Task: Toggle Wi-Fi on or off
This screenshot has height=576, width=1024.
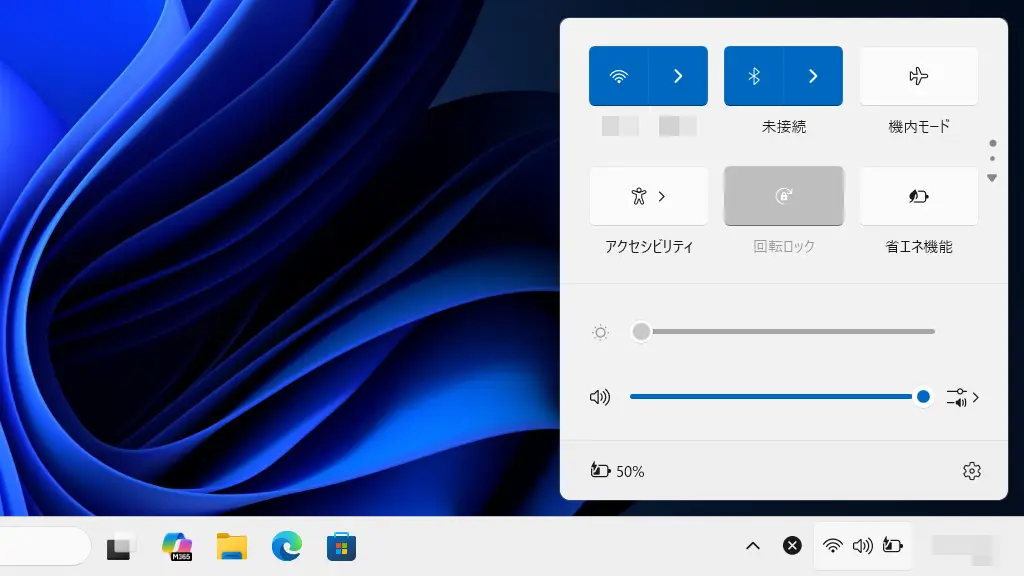Action: pos(619,76)
